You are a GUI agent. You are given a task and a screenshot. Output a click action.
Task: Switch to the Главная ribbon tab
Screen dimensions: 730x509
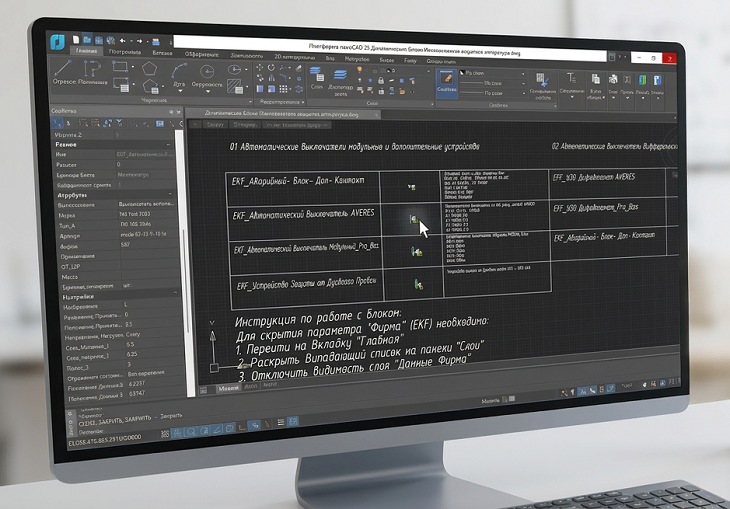(87, 51)
